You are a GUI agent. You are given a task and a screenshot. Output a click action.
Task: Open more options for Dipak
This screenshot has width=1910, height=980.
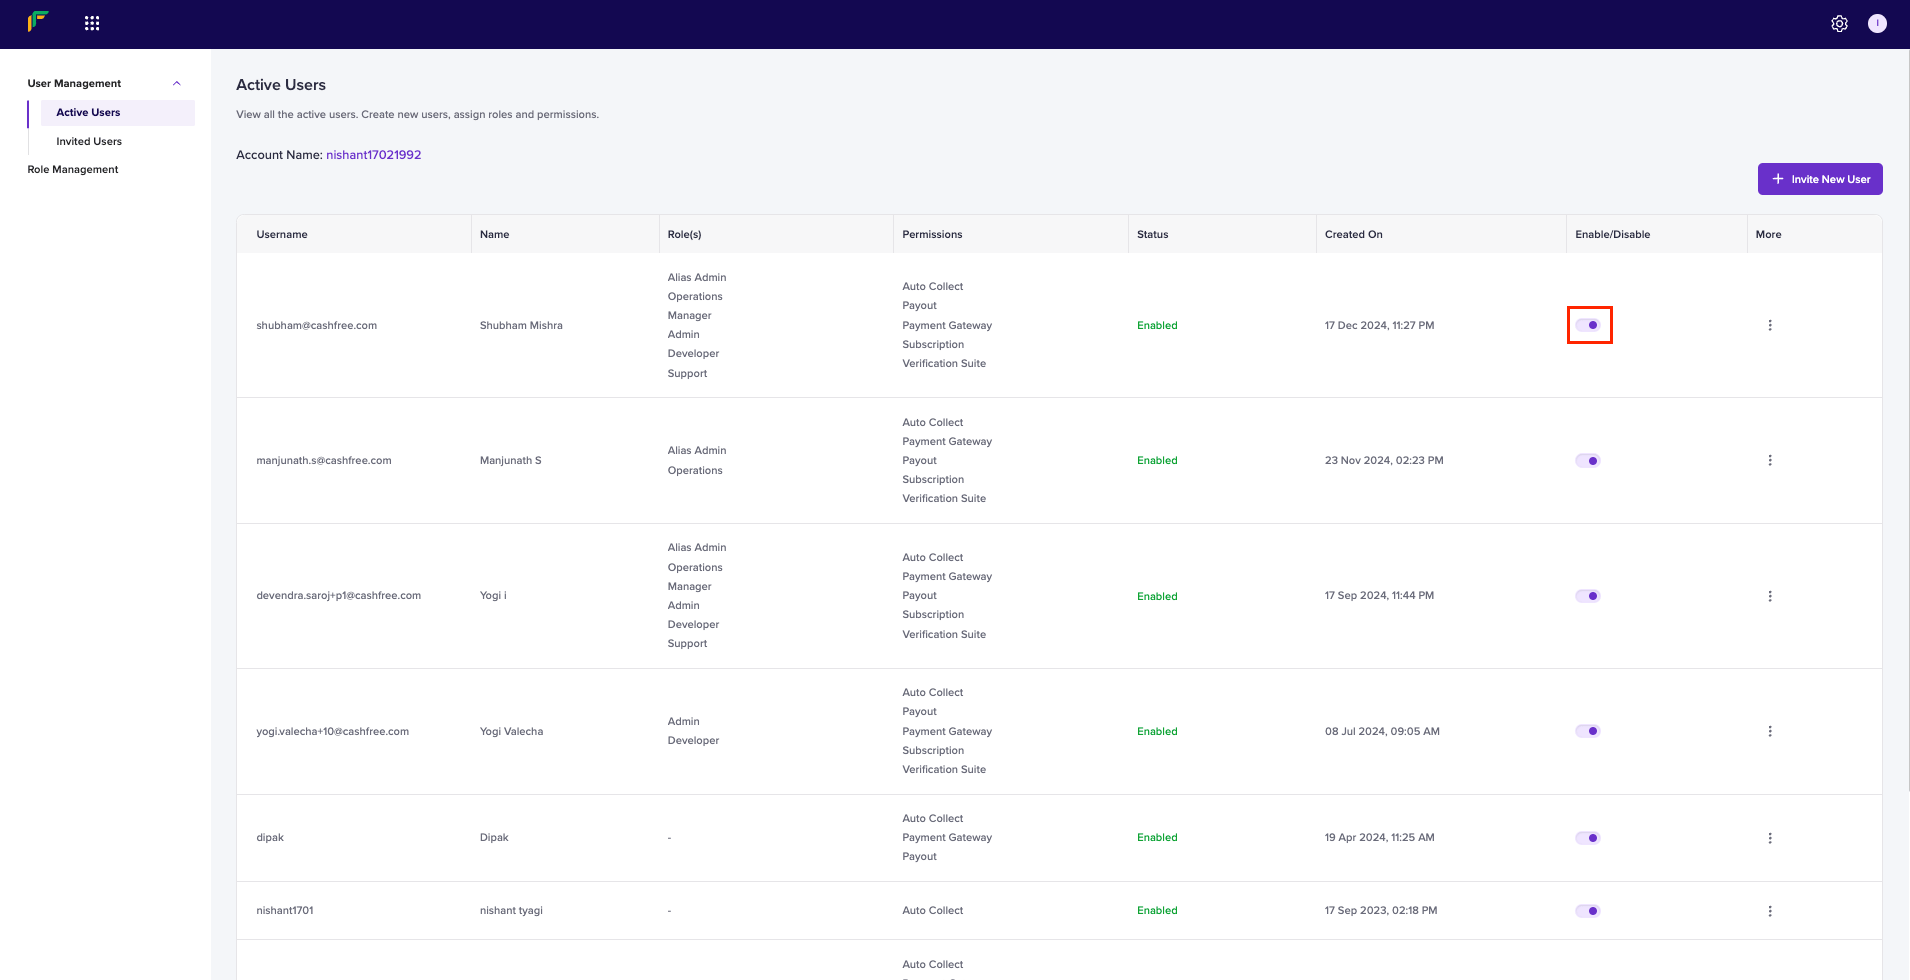pyautogui.click(x=1770, y=838)
